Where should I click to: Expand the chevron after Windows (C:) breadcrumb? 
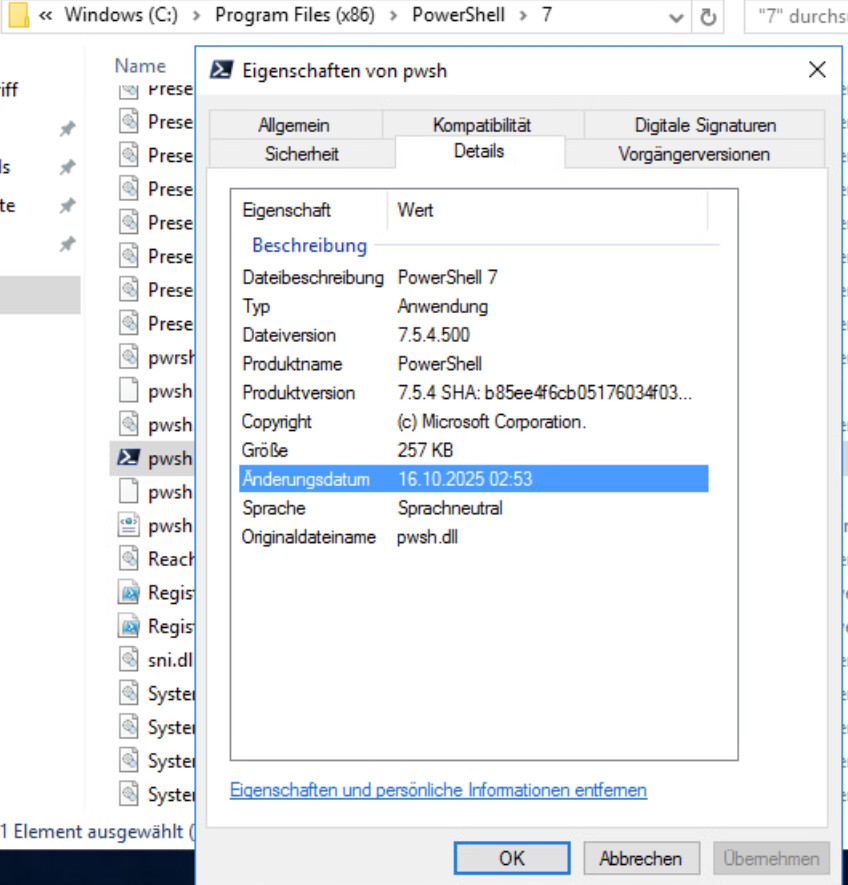(199, 16)
